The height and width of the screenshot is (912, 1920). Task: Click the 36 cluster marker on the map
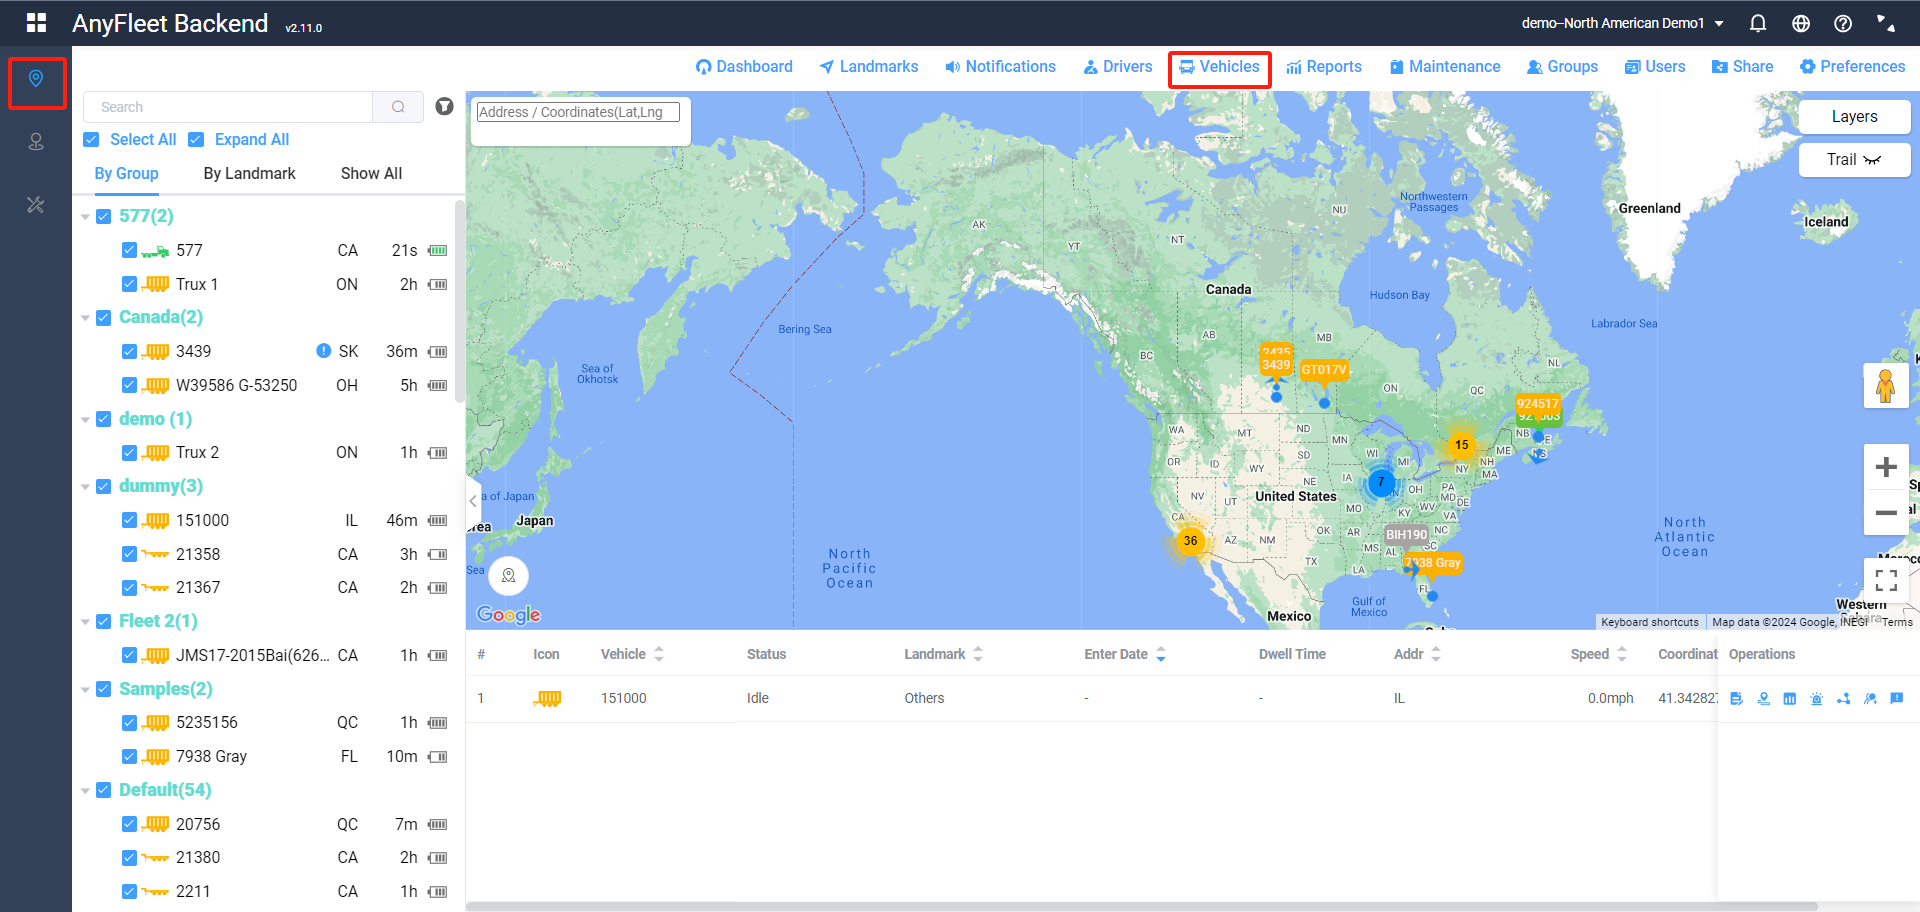point(1190,541)
